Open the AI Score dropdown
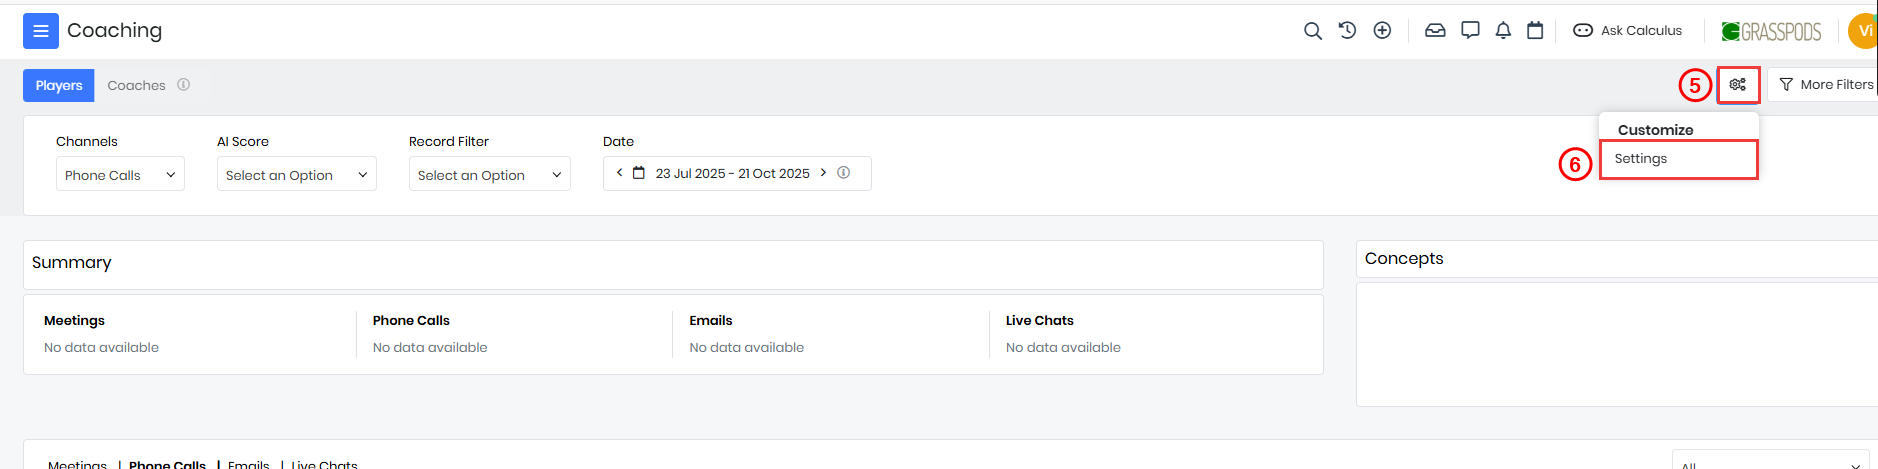1878x469 pixels. pyautogui.click(x=296, y=175)
